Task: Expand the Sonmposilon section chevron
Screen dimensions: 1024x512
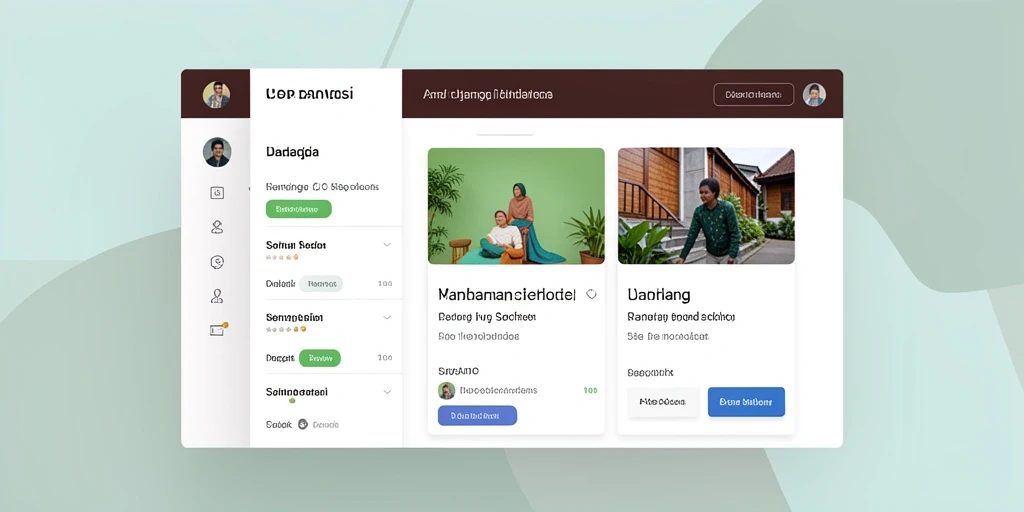Action: (x=387, y=317)
